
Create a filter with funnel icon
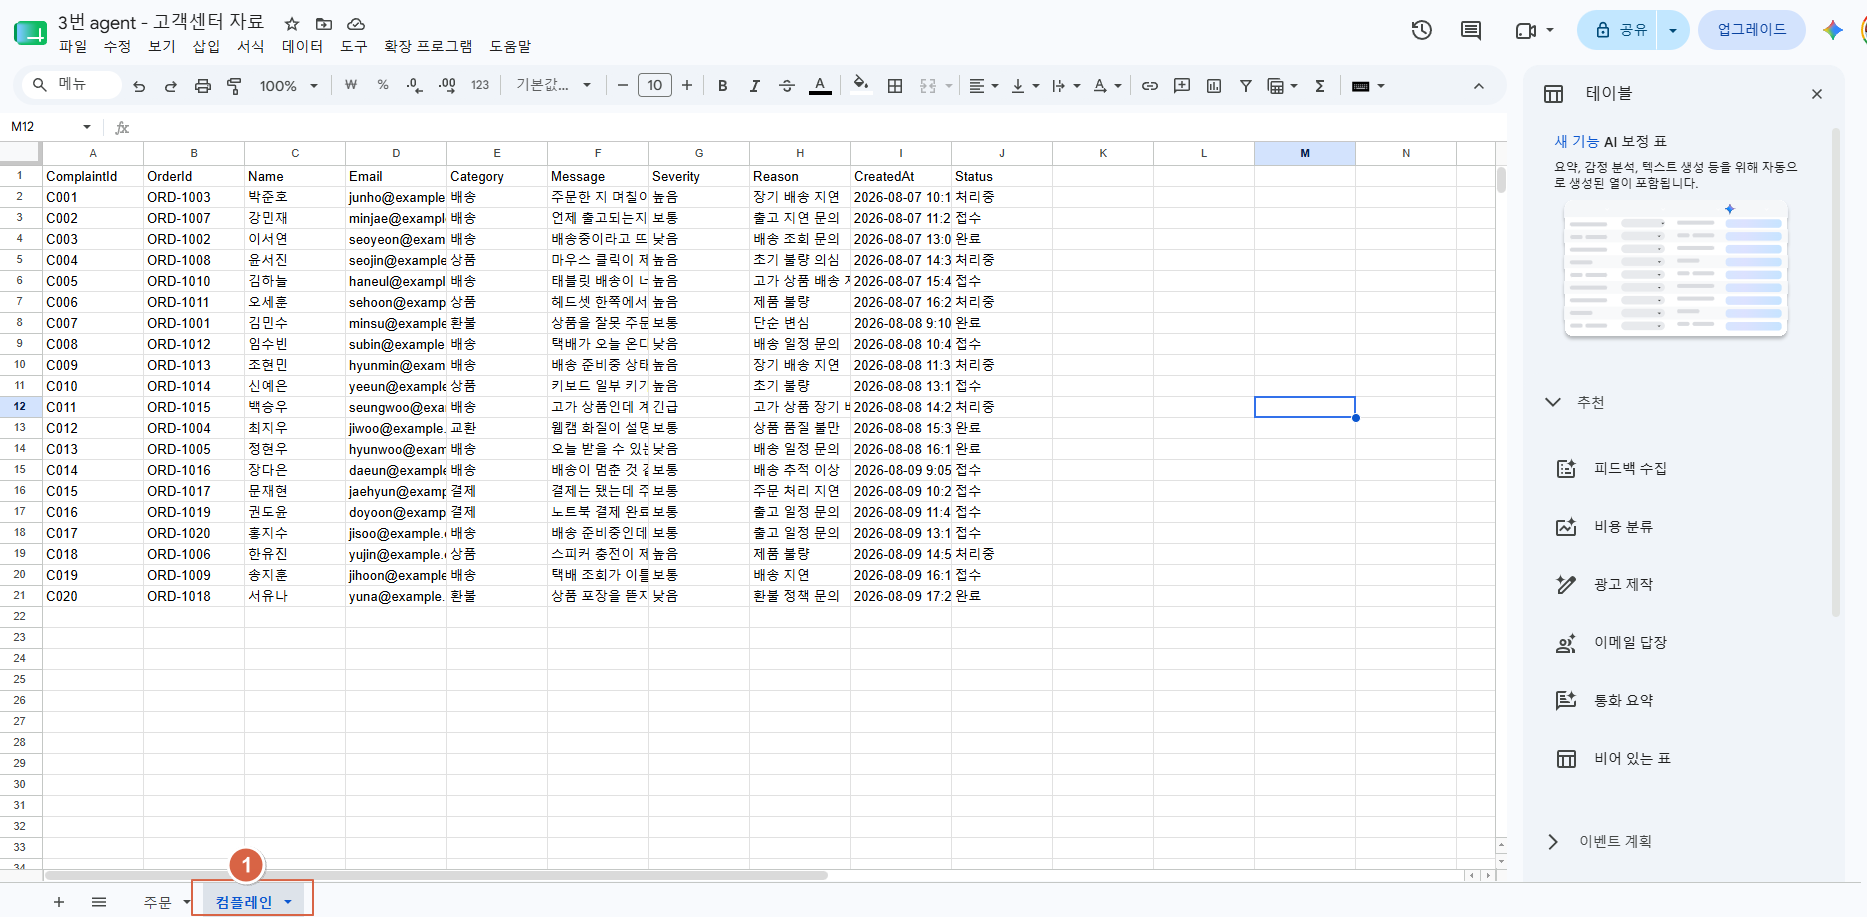[1246, 86]
